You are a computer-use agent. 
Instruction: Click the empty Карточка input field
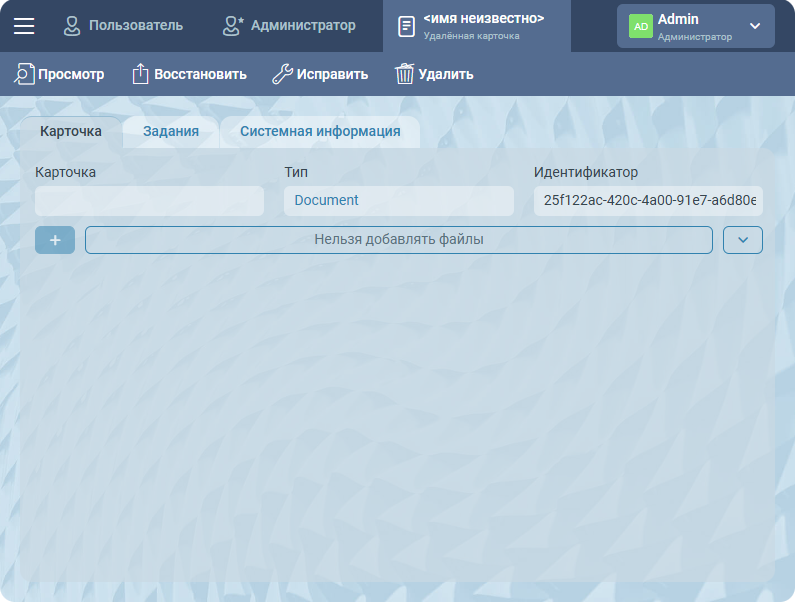click(149, 201)
